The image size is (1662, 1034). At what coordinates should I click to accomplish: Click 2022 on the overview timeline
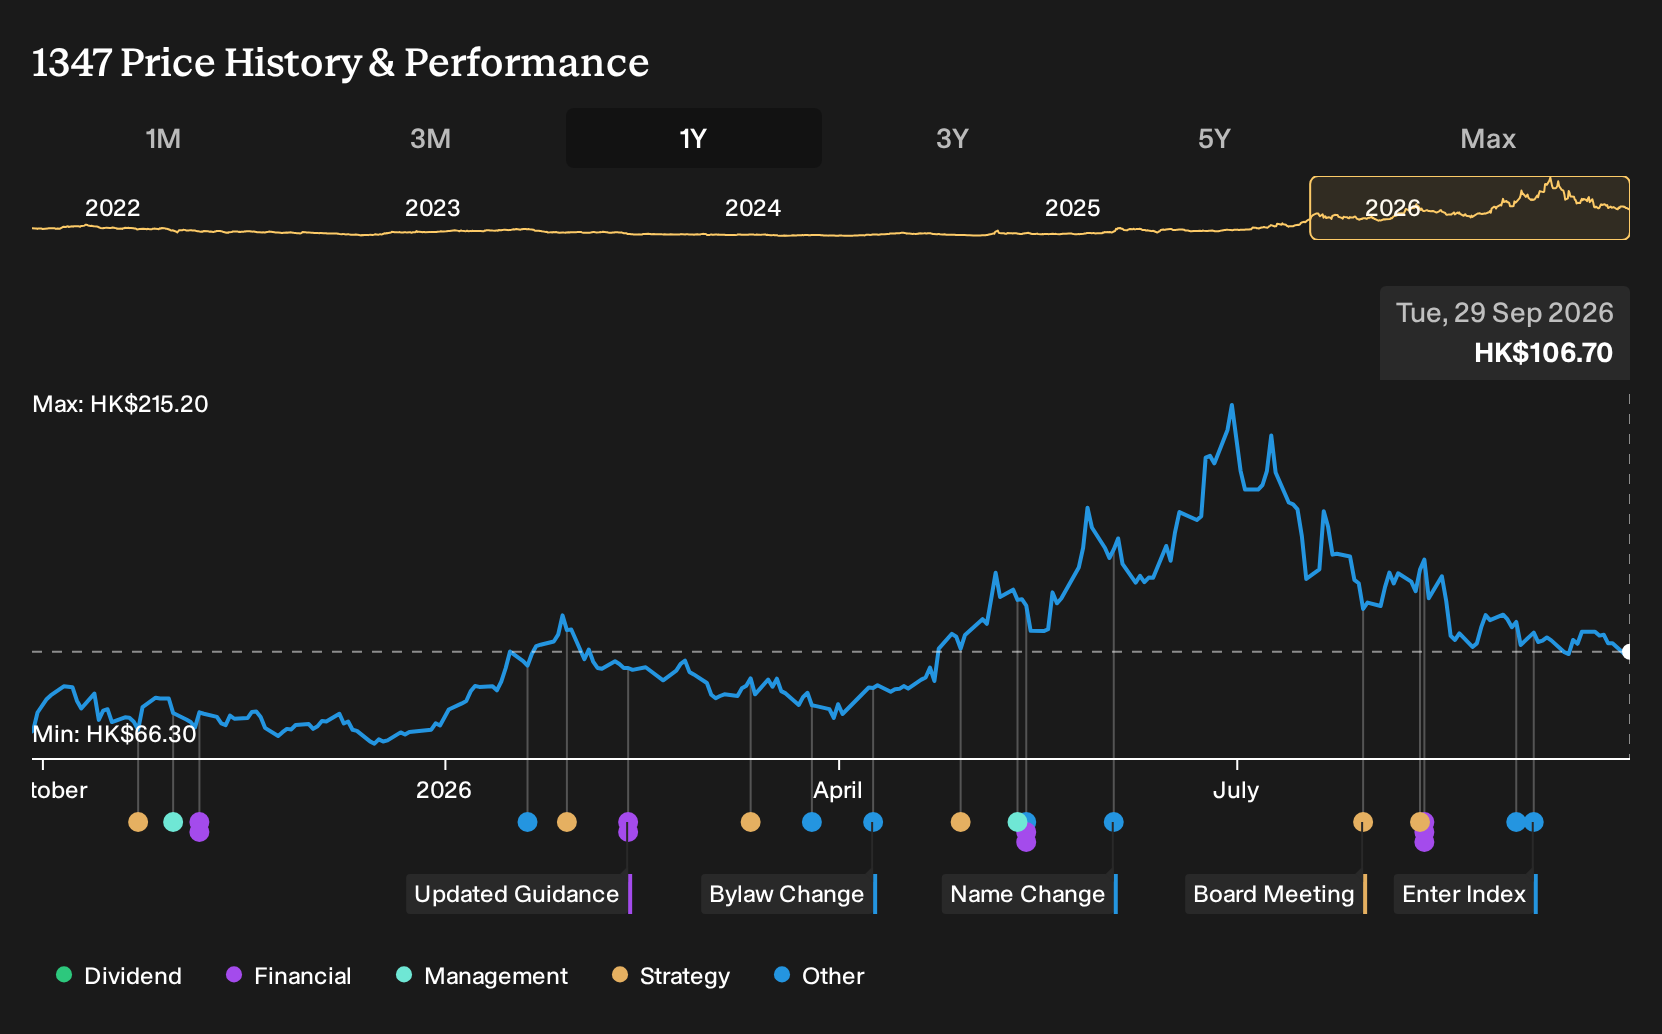click(x=112, y=208)
